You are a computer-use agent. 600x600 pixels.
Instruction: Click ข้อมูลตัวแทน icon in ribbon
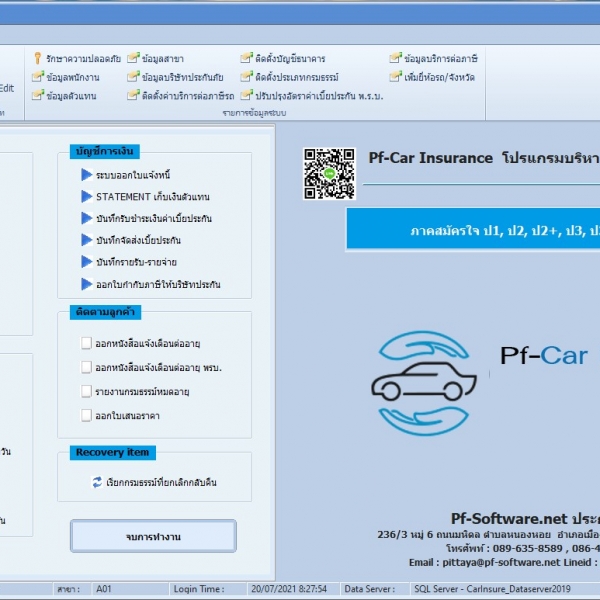[38, 95]
